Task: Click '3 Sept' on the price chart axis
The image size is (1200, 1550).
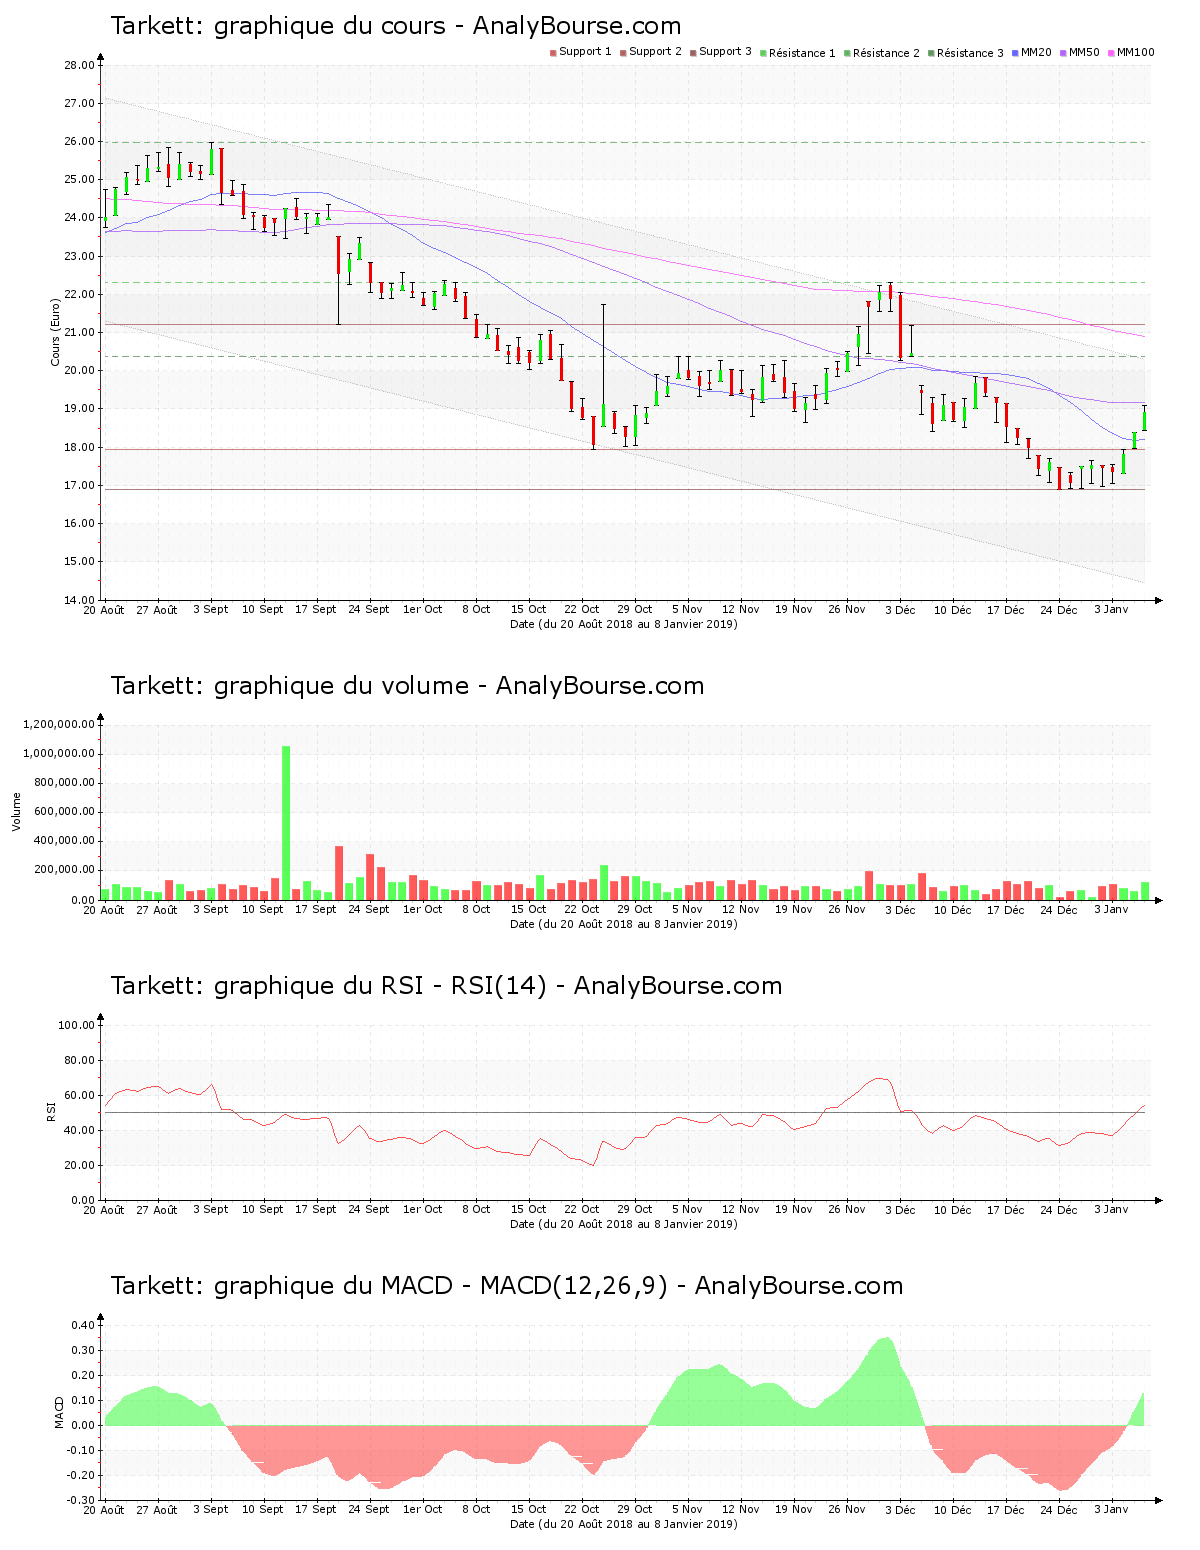Action: click(210, 610)
